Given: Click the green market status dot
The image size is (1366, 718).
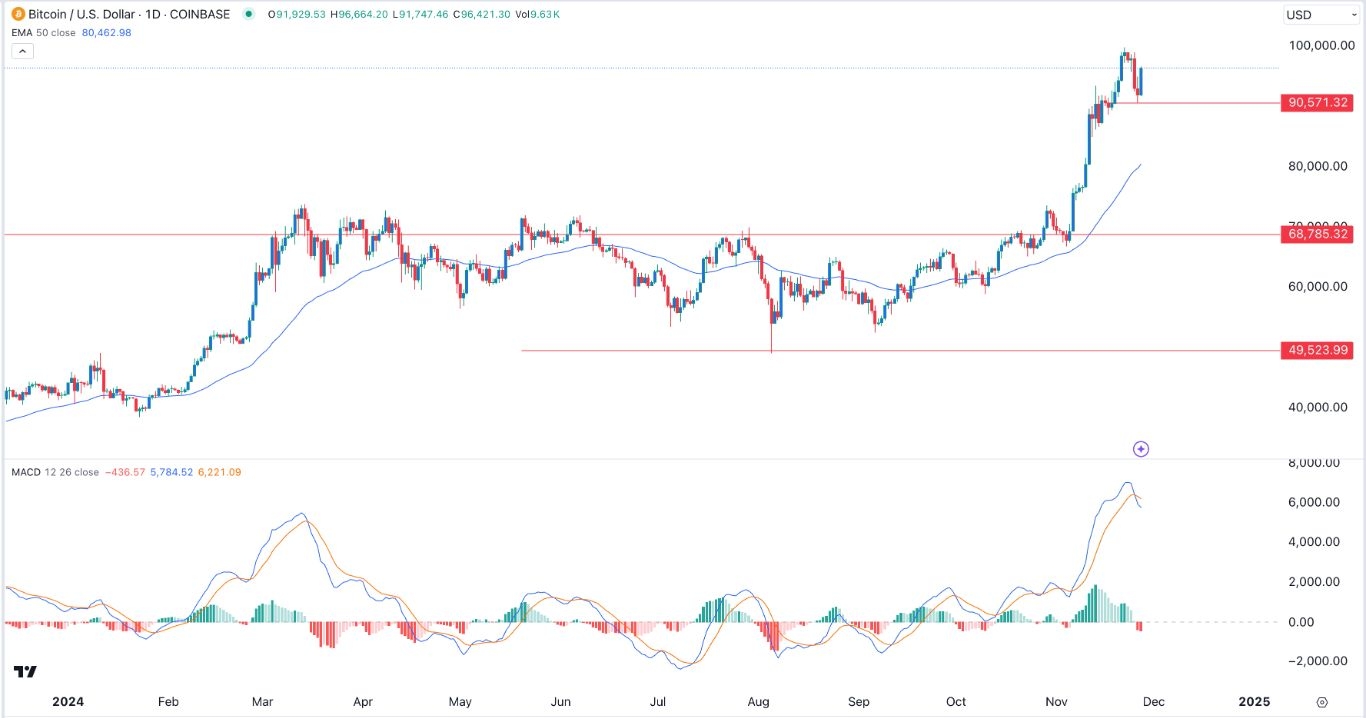Looking at the screenshot, I should [x=249, y=15].
